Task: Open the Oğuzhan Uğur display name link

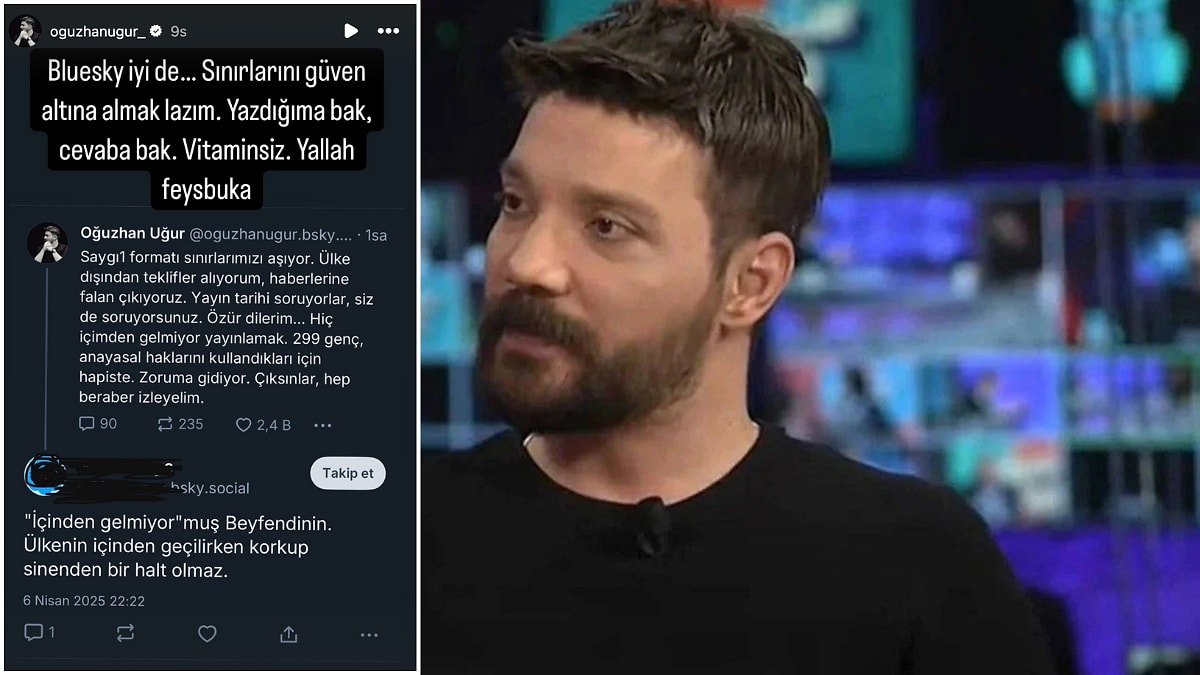Action: coord(132,234)
